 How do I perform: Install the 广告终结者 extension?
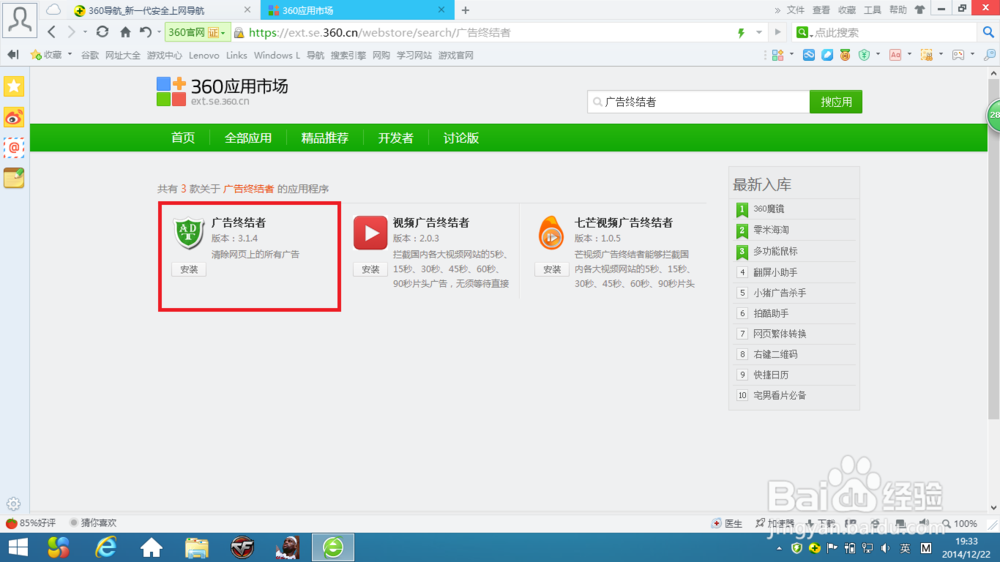(189, 270)
